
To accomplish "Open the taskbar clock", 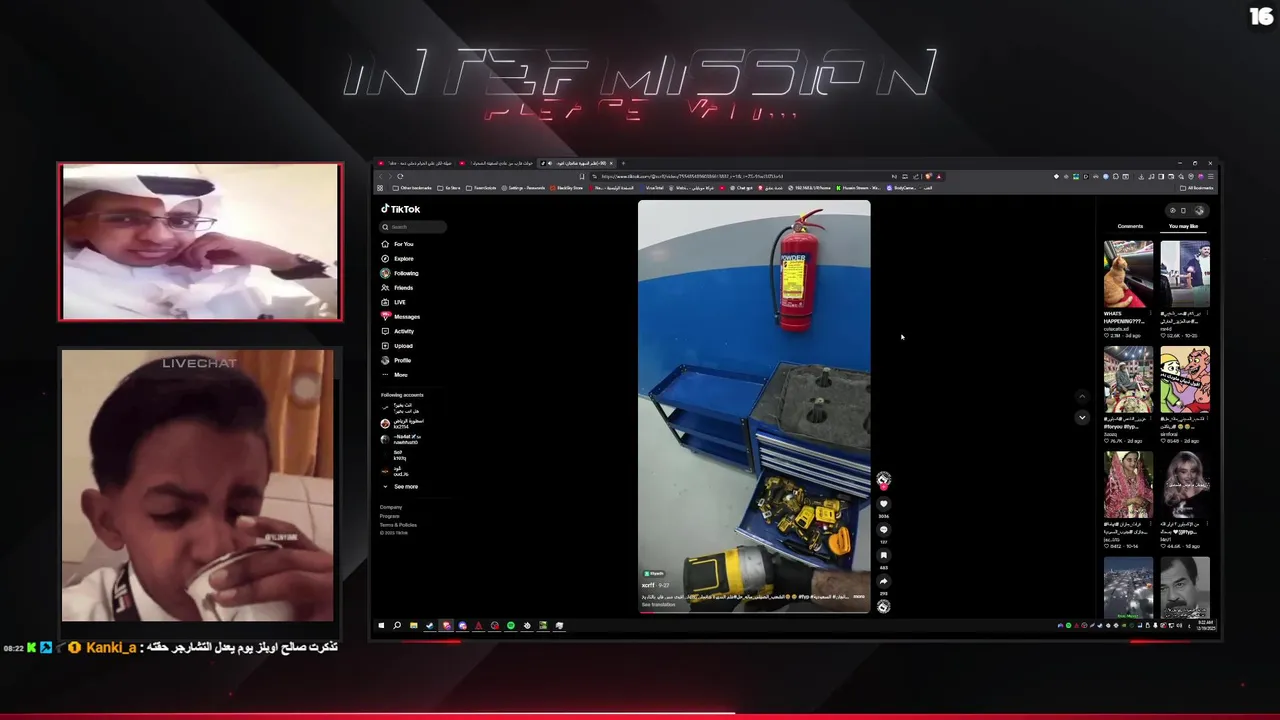I will 1204,626.
